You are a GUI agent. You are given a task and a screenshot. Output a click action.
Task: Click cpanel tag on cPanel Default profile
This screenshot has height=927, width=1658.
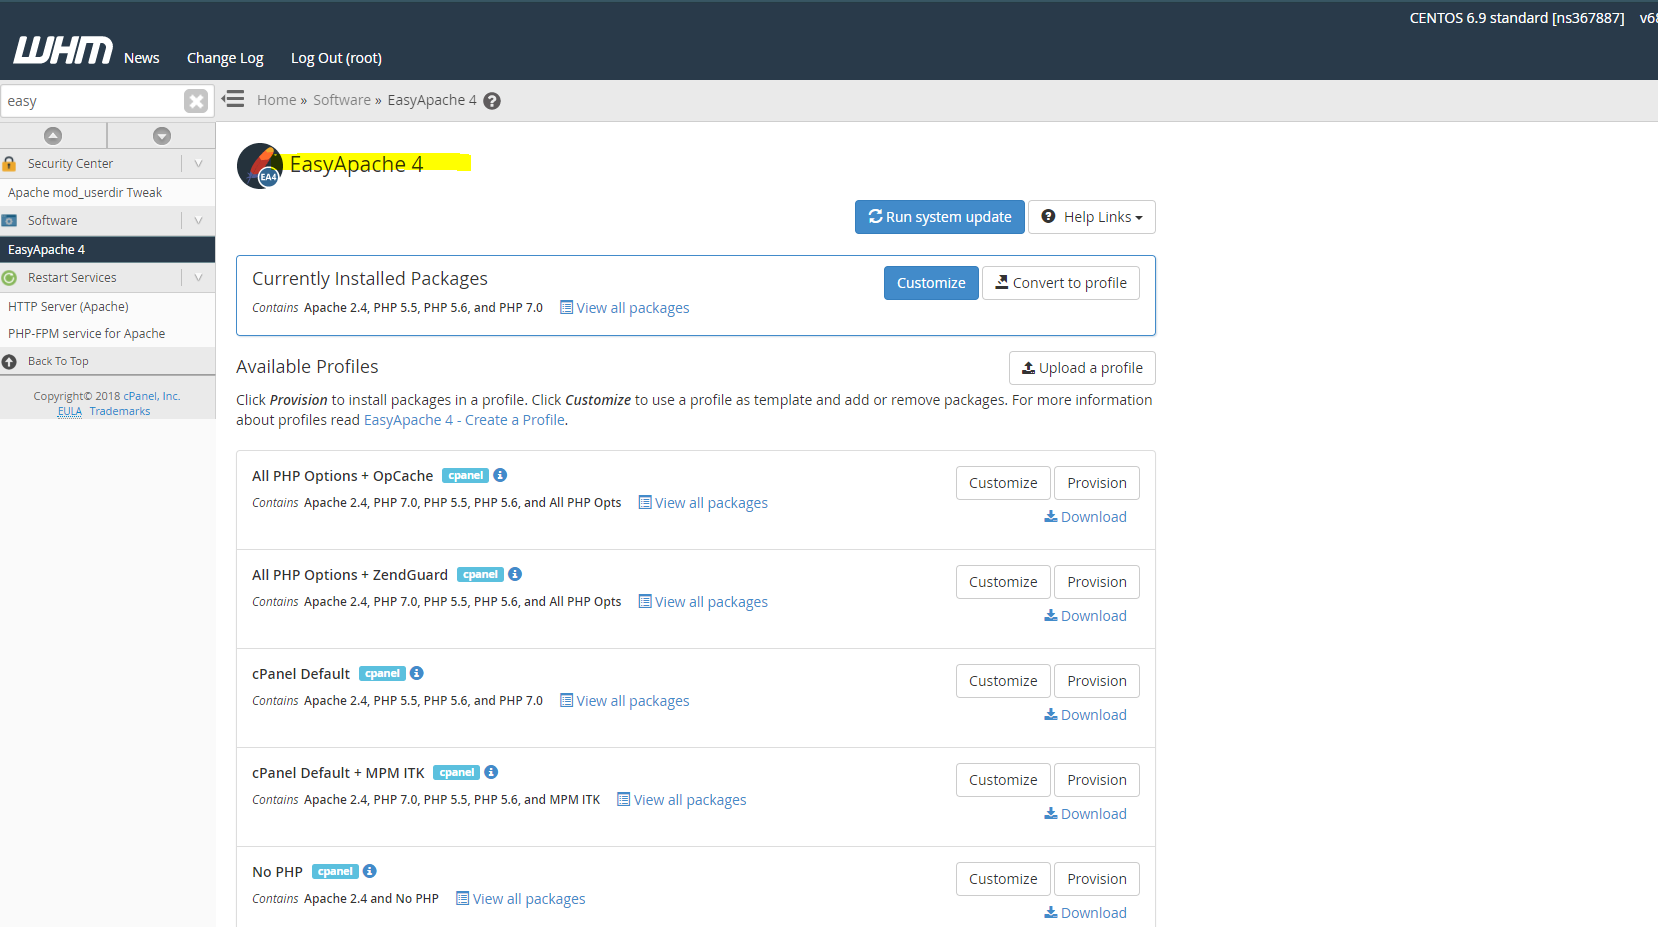(382, 674)
